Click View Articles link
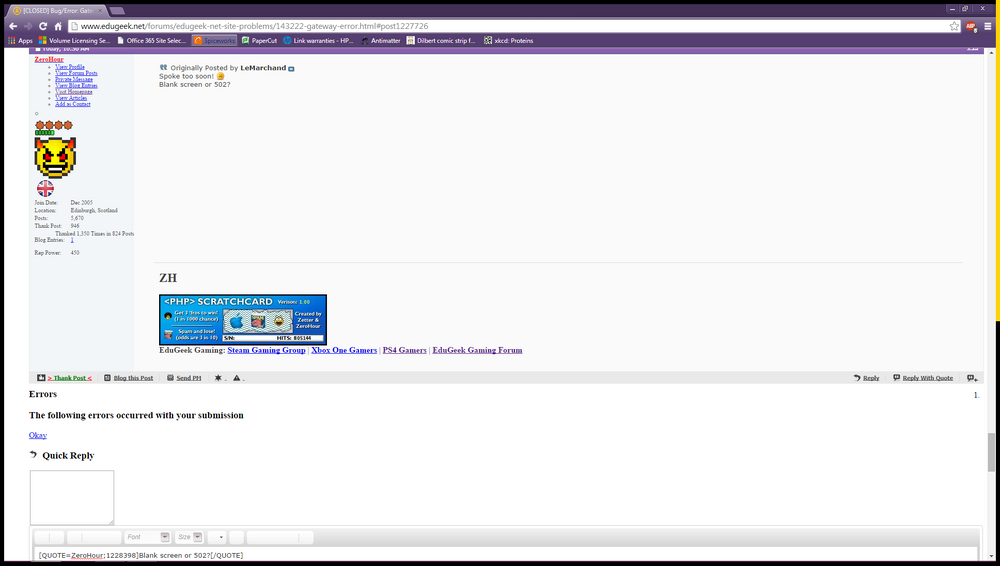Screen dimensions: 1000x566 (71, 98)
